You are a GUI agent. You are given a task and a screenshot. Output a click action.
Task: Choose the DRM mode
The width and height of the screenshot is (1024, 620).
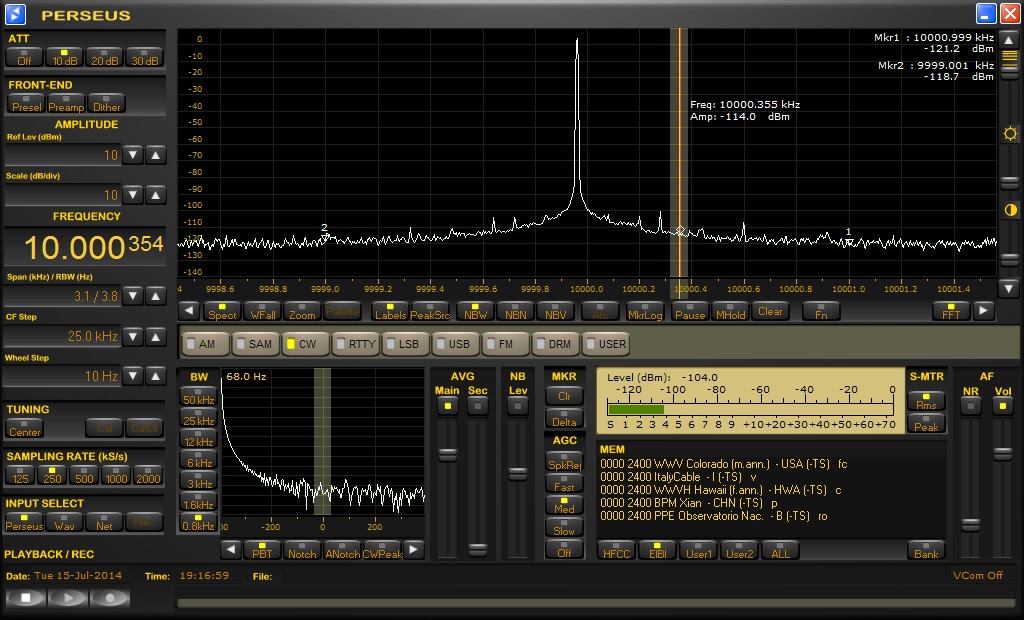coord(554,344)
